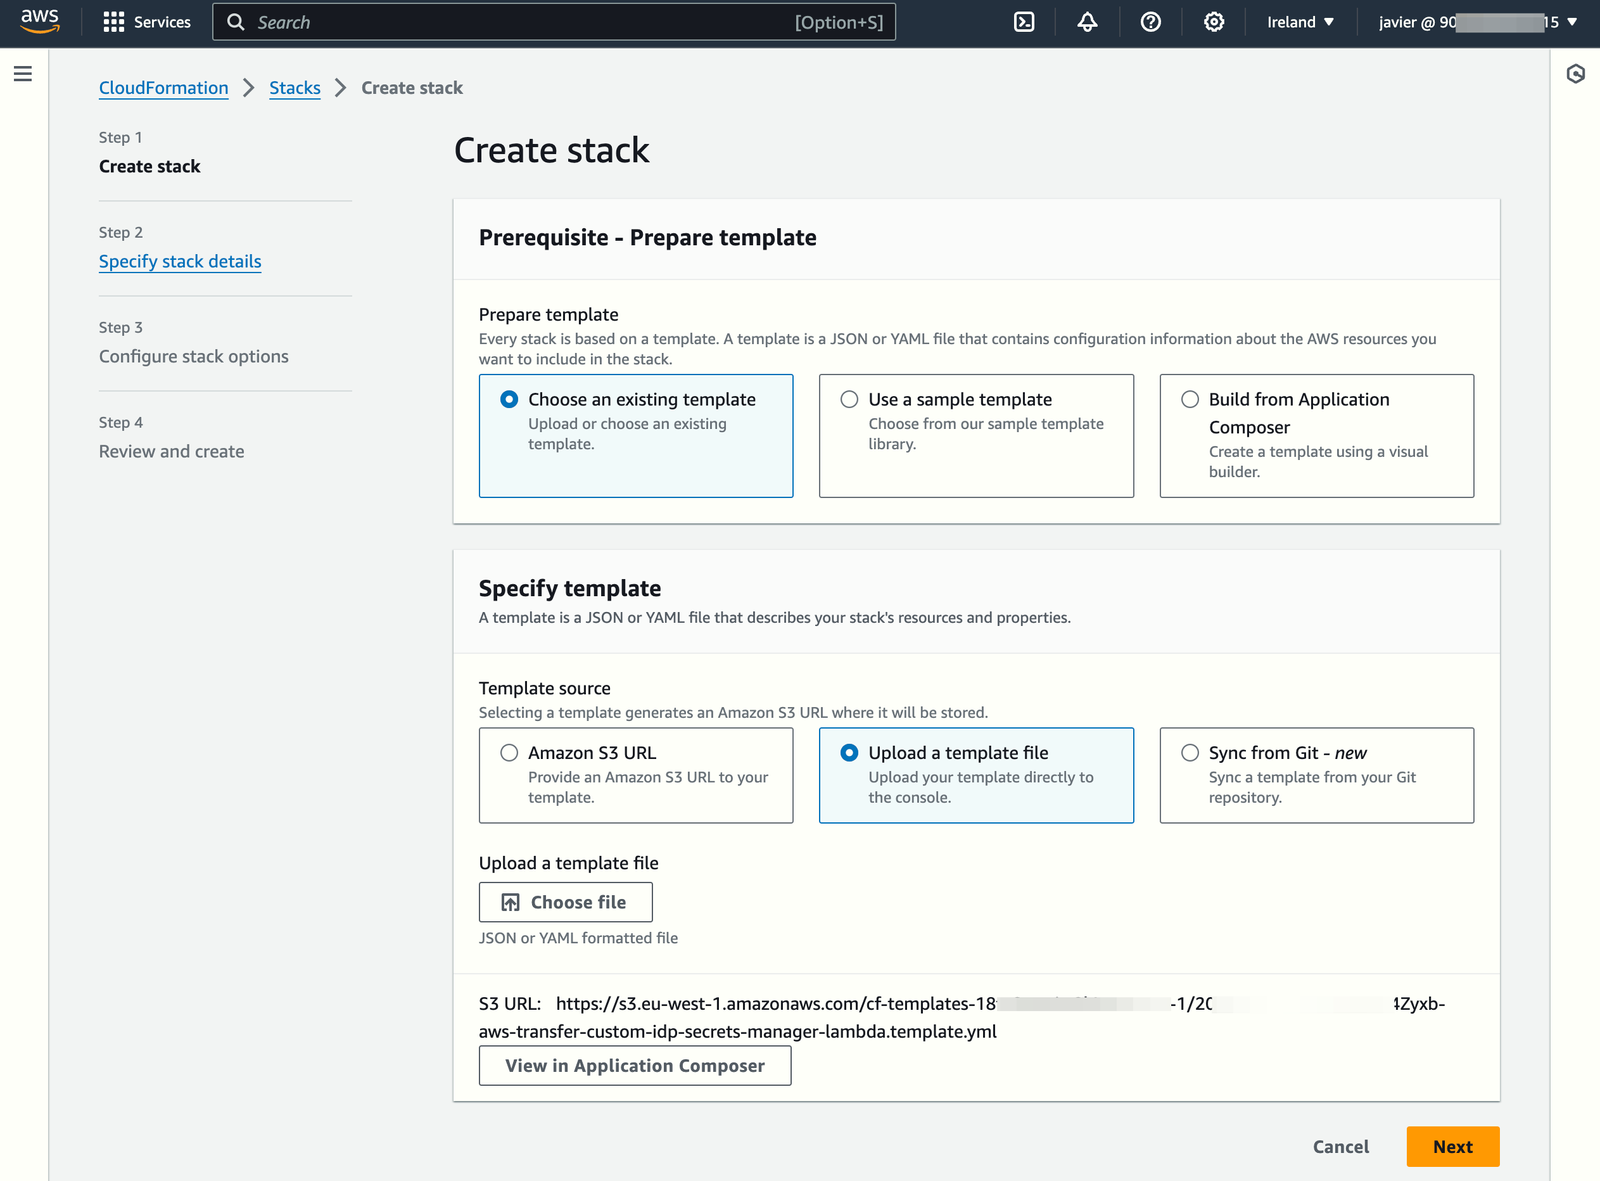Click the Choose file upload button
The image size is (1600, 1181).
[565, 902]
